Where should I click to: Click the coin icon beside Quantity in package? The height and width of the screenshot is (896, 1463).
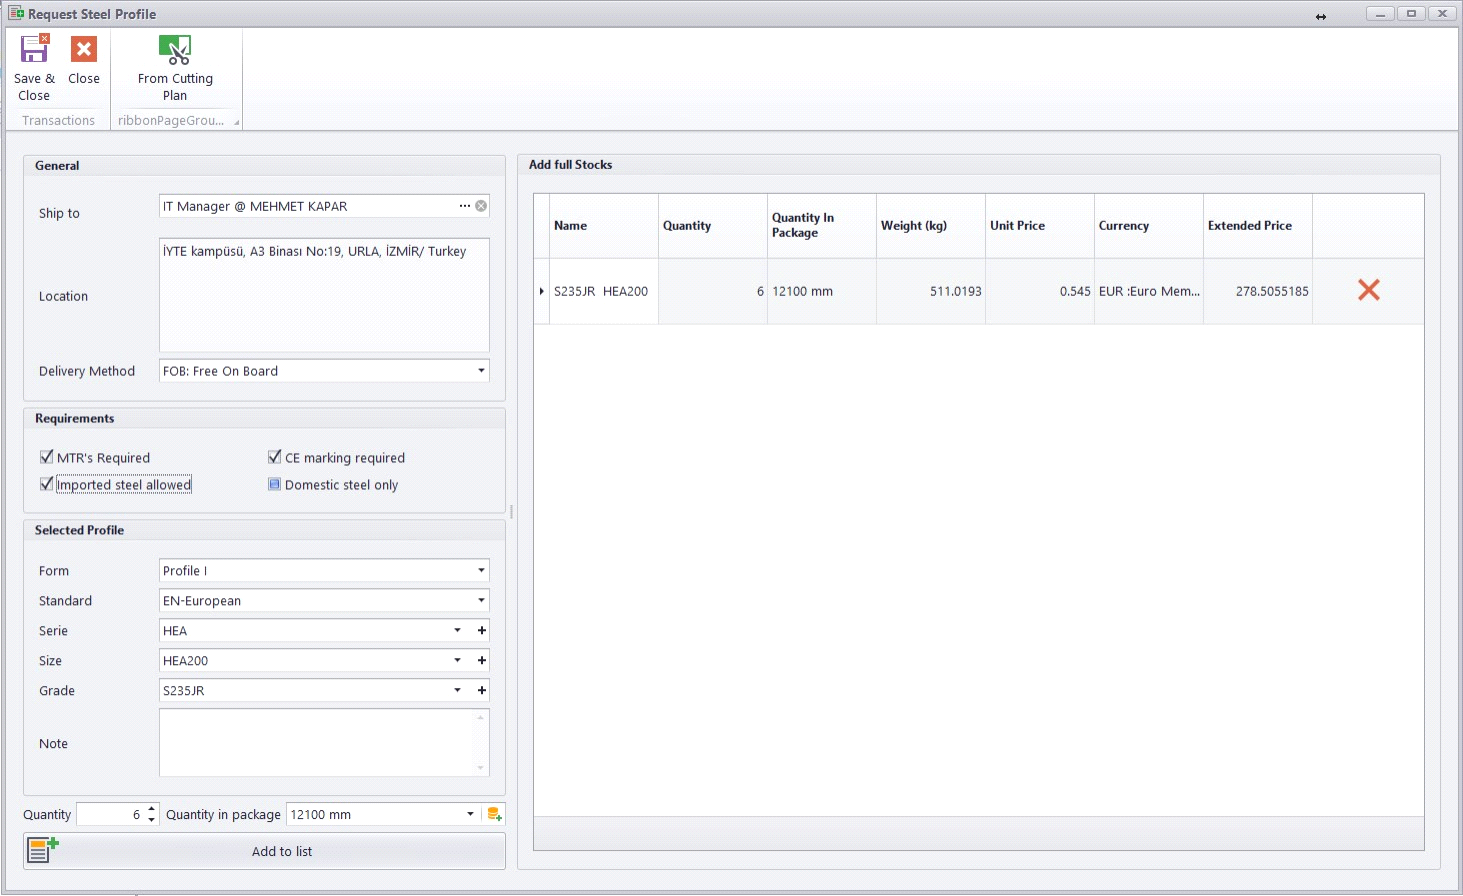[x=494, y=815]
